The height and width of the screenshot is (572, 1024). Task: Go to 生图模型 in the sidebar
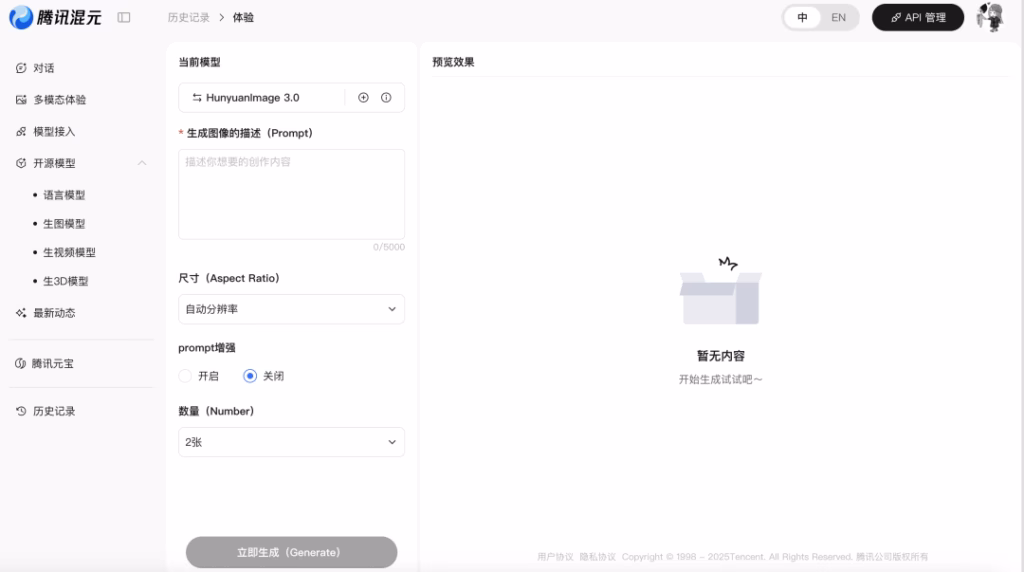click(64, 224)
